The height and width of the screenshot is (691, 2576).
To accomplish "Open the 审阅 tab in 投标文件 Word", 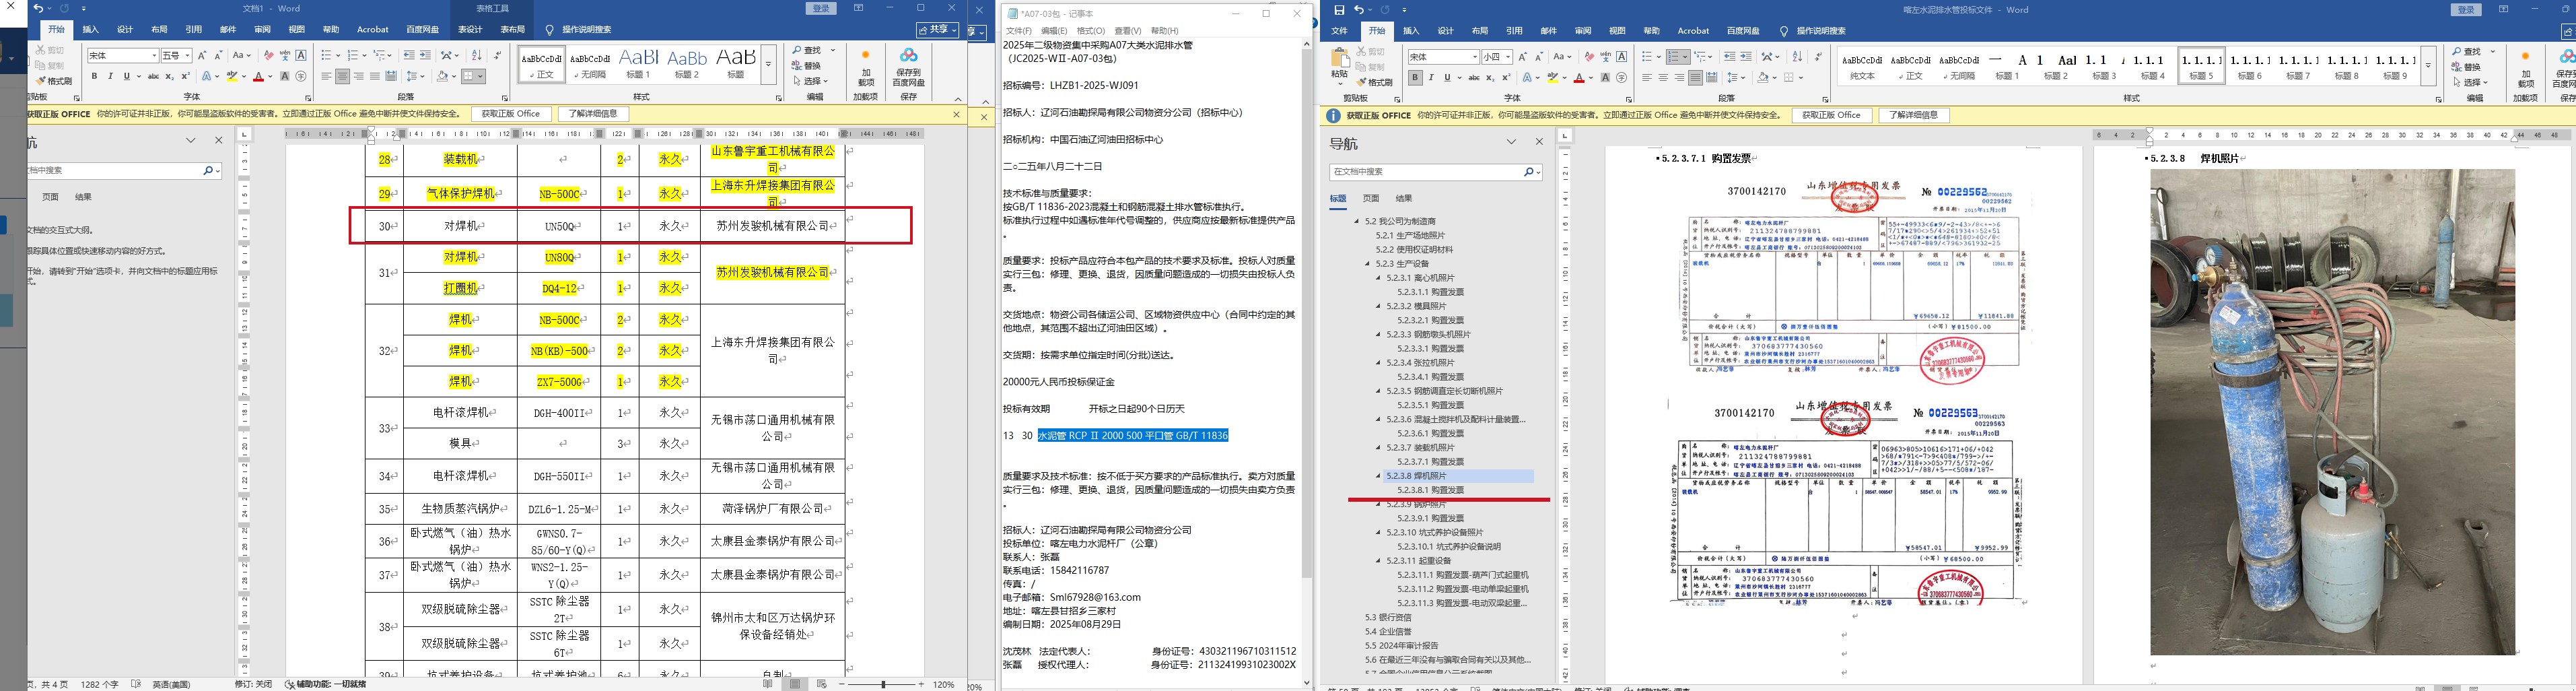I will pos(1583,31).
